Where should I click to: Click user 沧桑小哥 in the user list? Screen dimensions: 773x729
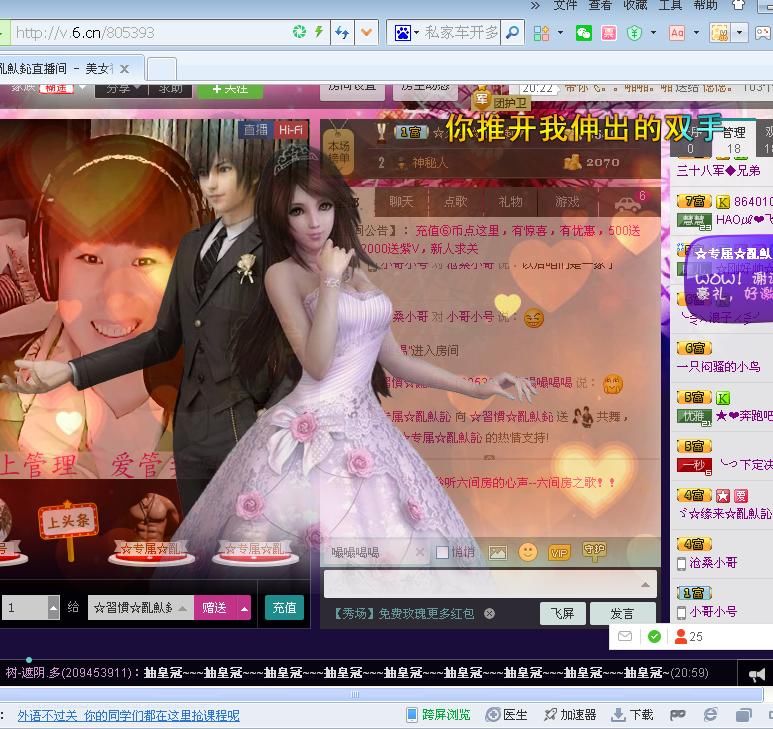[x=713, y=562]
